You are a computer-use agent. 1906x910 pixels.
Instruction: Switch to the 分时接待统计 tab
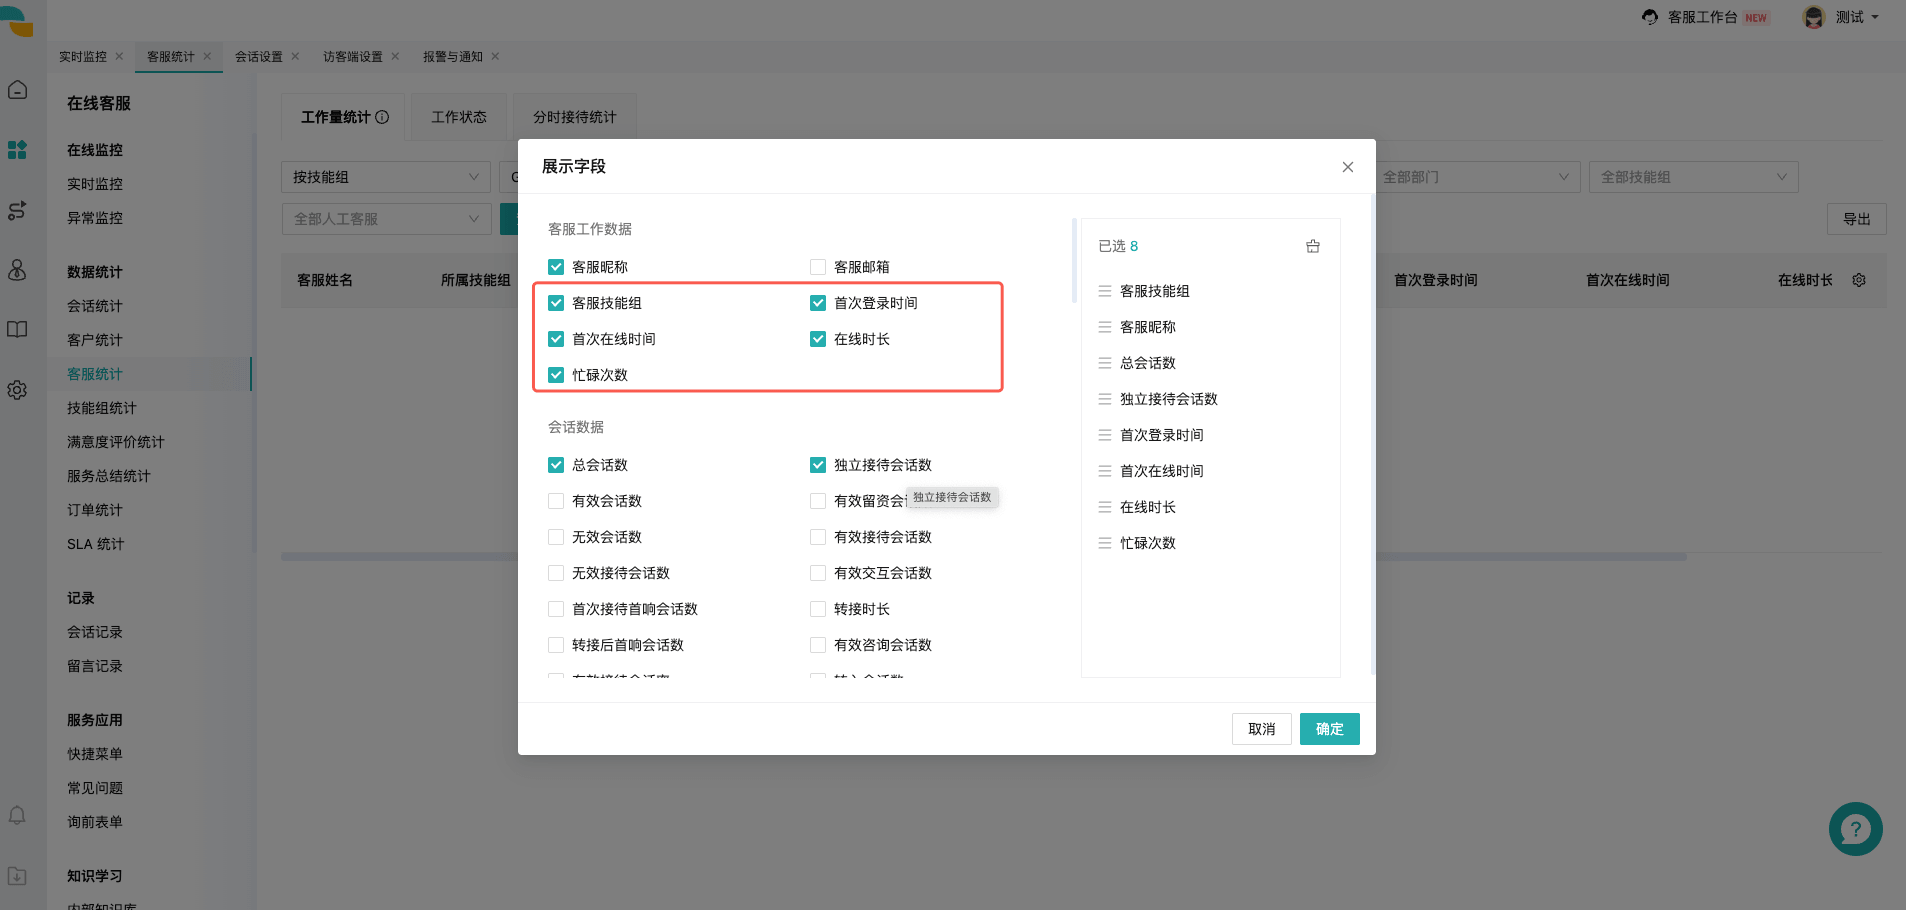pos(575,117)
